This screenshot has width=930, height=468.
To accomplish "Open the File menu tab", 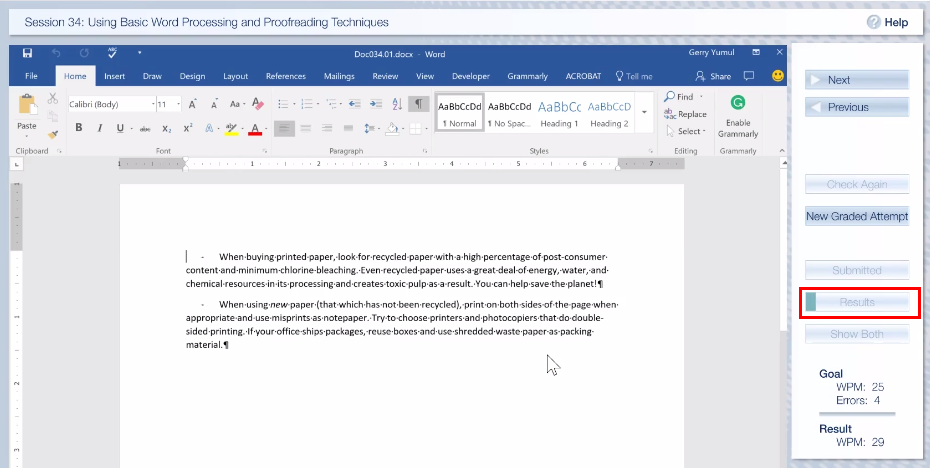I will (x=31, y=76).
